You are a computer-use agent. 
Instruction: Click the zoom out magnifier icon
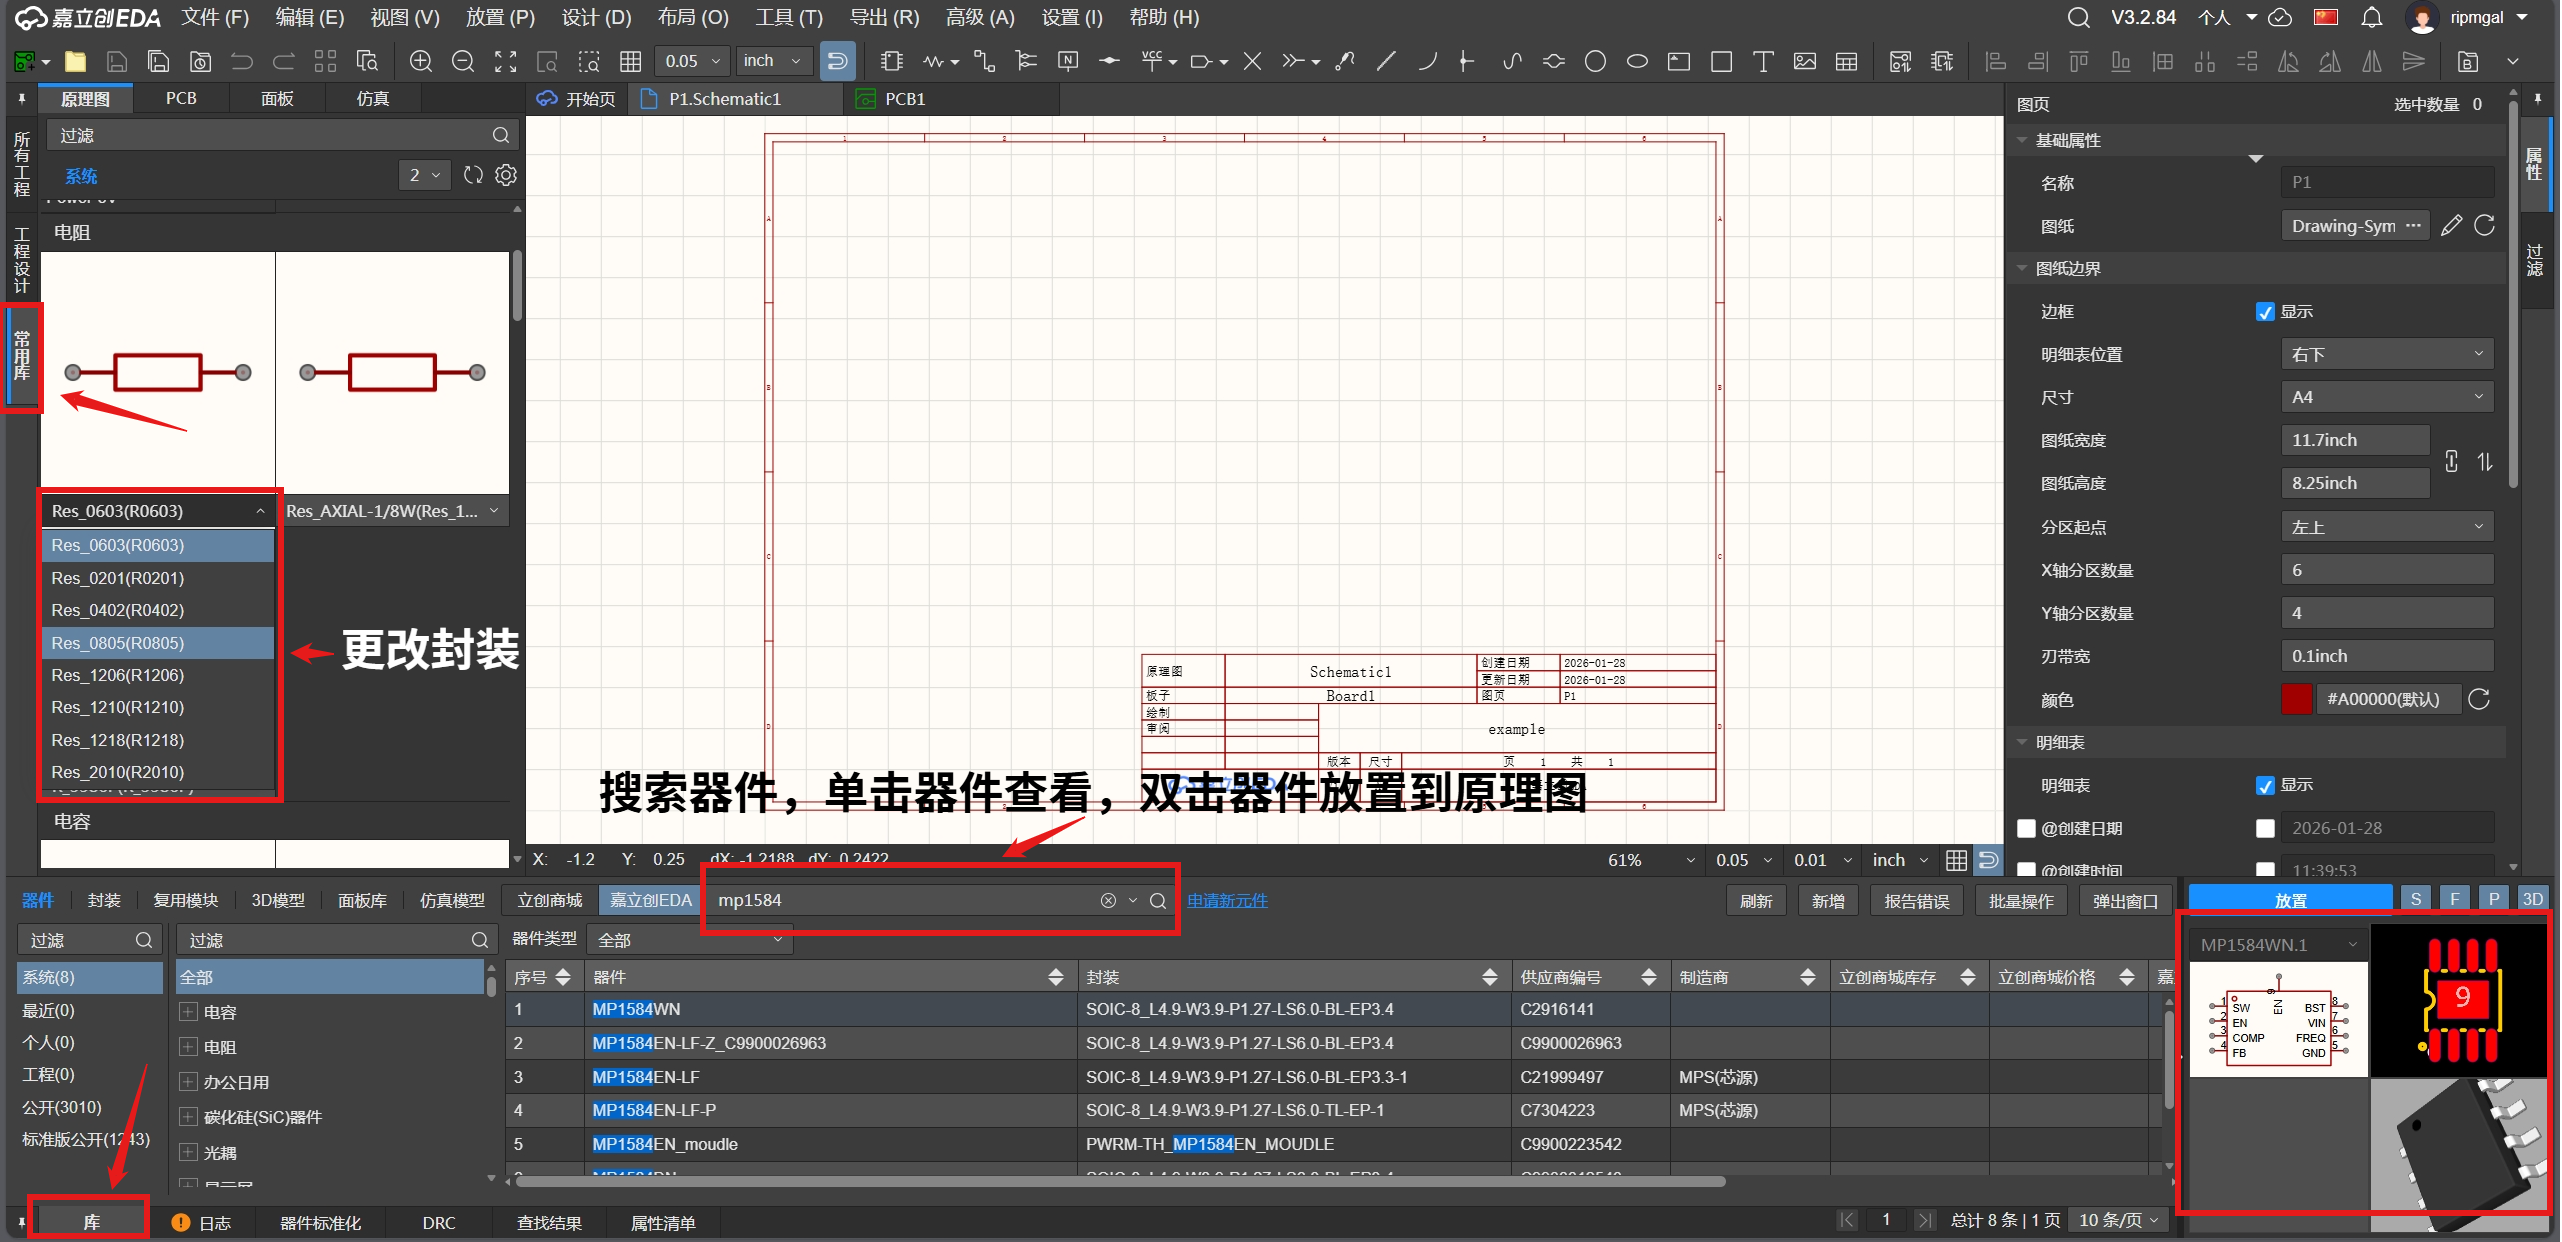pyautogui.click(x=463, y=62)
